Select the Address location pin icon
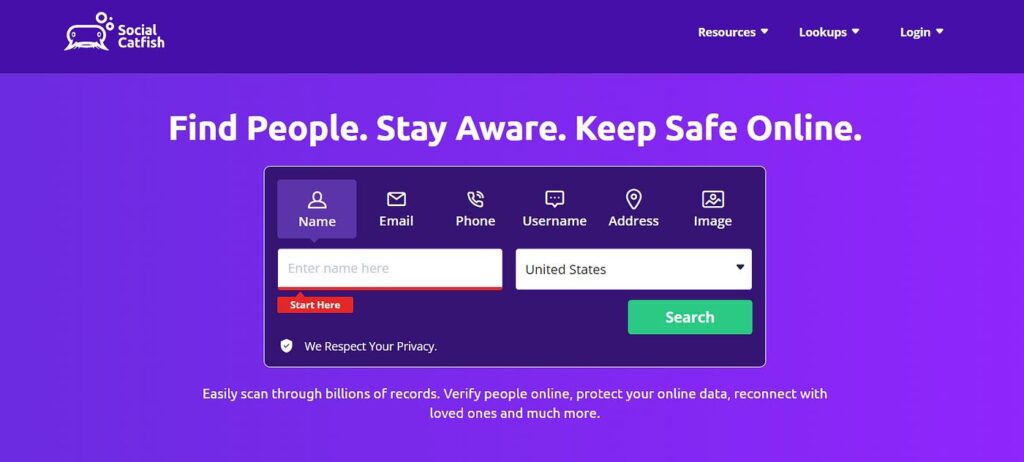The width and height of the screenshot is (1024, 462). (633, 199)
